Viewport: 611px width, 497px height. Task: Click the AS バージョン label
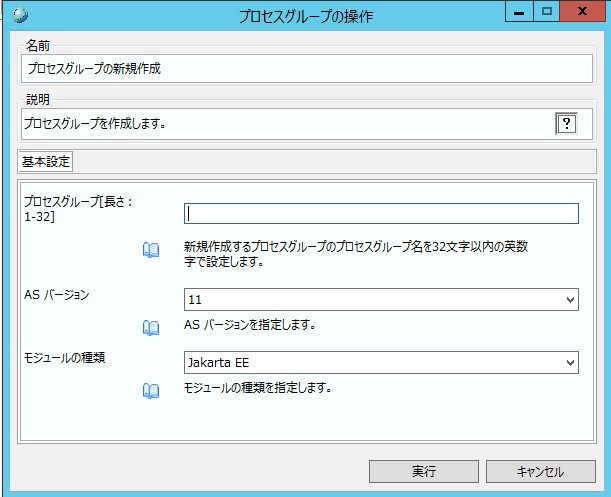tap(57, 295)
